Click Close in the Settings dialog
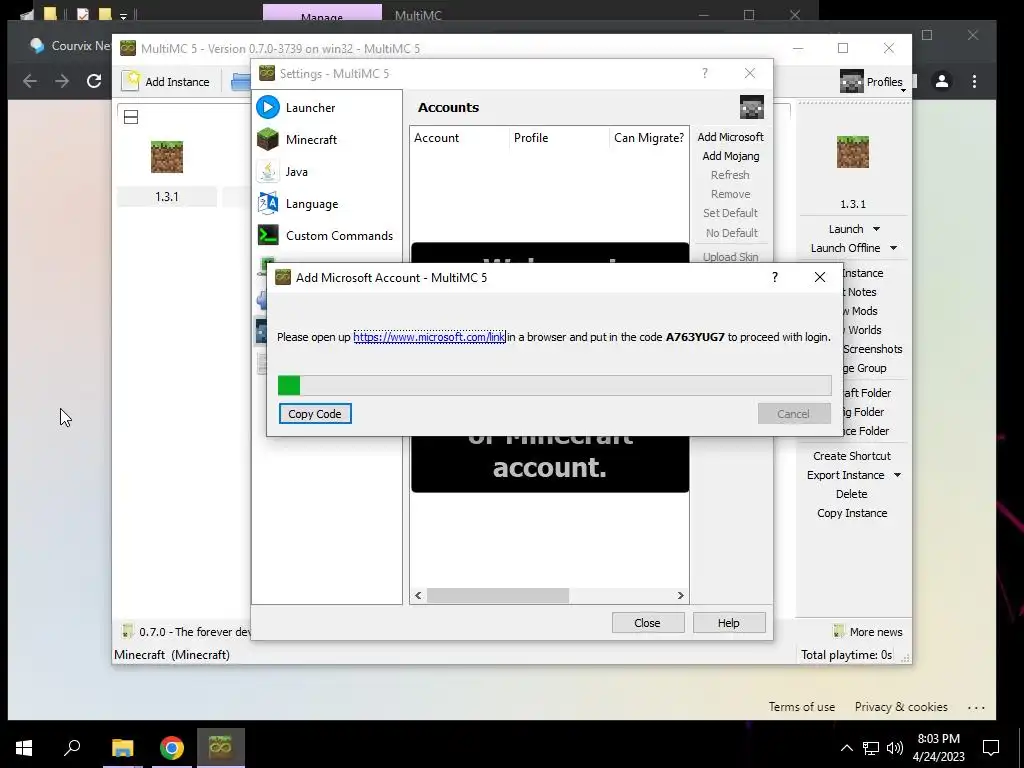This screenshot has width=1024, height=768. [x=648, y=623]
